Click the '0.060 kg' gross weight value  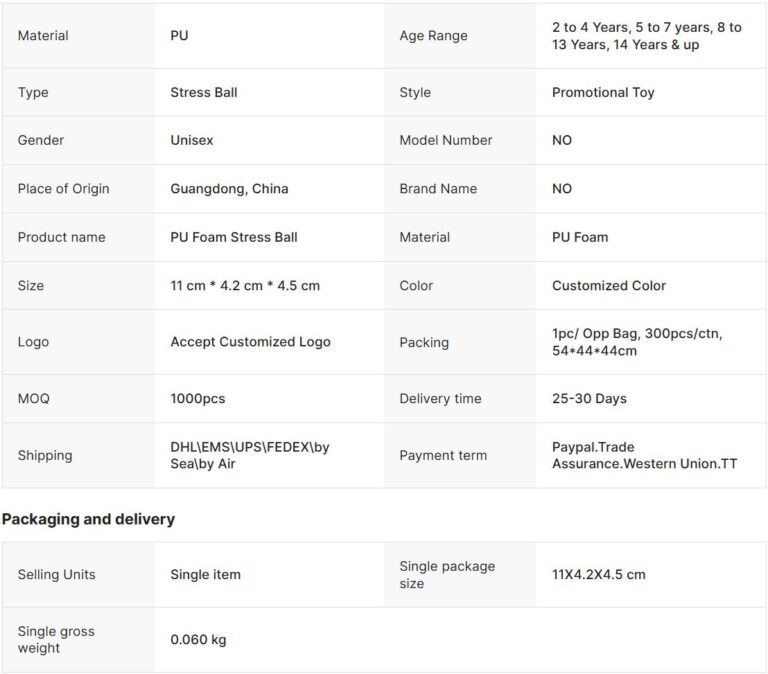pos(198,639)
